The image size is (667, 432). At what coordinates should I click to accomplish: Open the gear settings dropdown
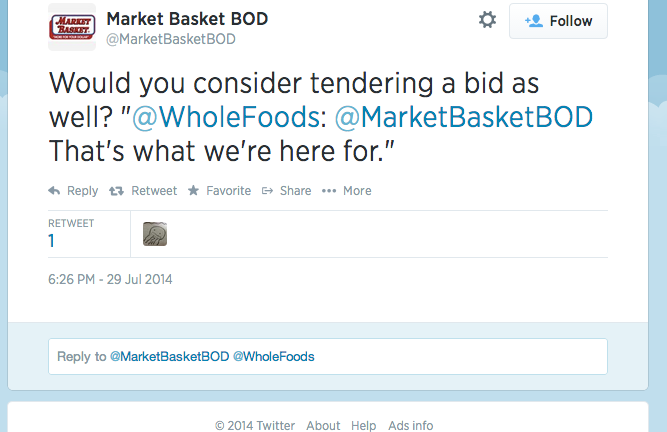pyautogui.click(x=487, y=20)
